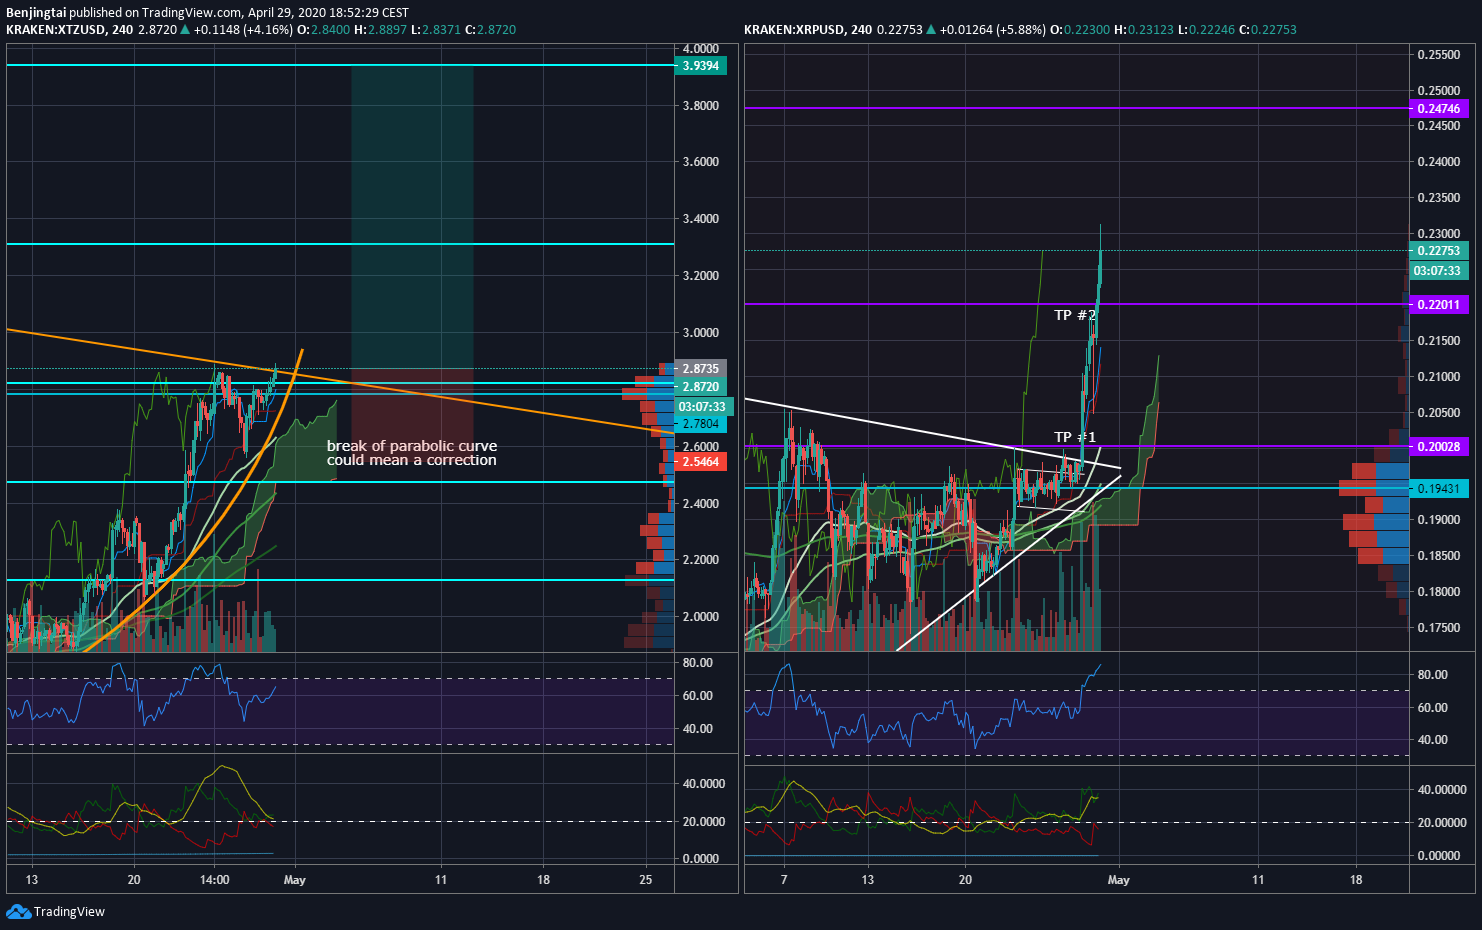Click the red 2.5464 price label
The height and width of the screenshot is (930, 1482).
pos(701,462)
